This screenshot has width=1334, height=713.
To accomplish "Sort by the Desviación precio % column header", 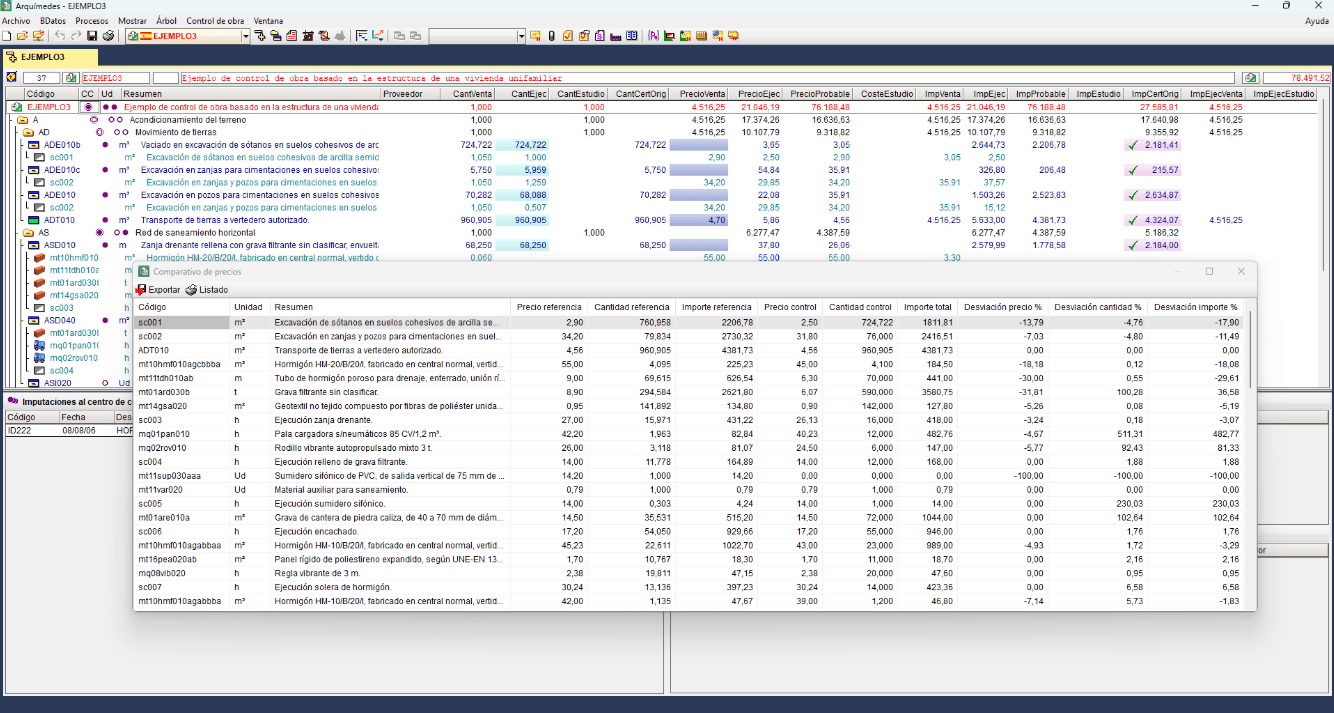I will [x=1001, y=307].
